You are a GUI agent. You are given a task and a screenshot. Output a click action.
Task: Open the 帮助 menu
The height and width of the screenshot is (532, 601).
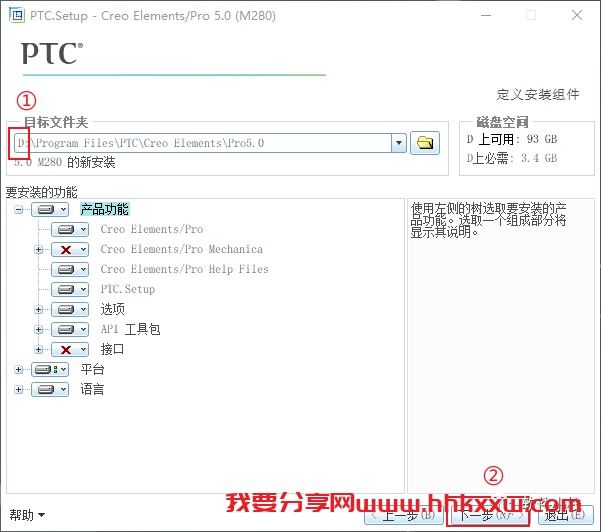pyautogui.click(x=27, y=515)
